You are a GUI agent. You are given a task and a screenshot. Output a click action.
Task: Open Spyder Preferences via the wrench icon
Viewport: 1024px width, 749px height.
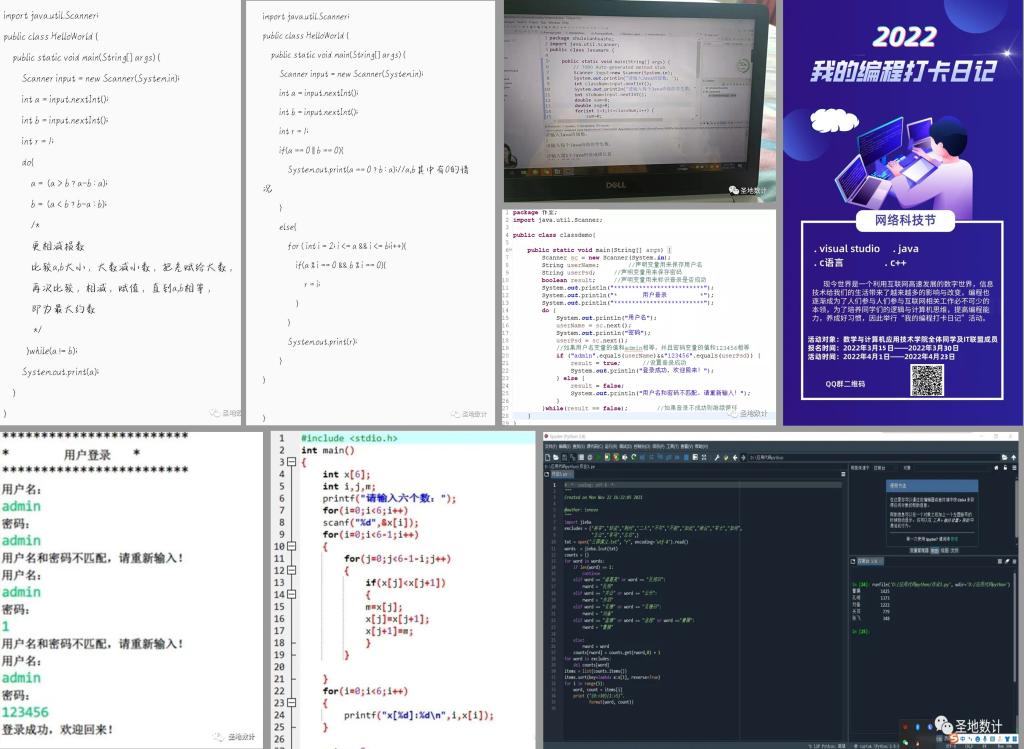point(717,458)
